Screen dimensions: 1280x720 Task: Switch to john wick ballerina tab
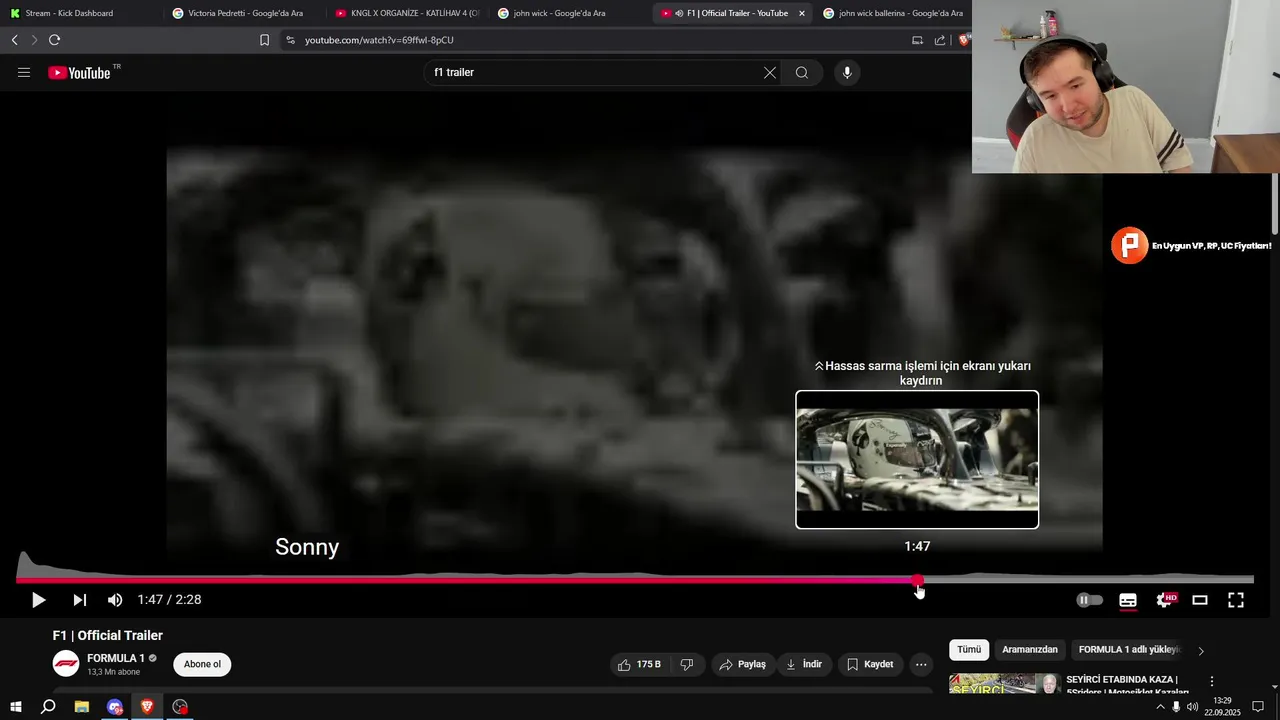point(894,13)
